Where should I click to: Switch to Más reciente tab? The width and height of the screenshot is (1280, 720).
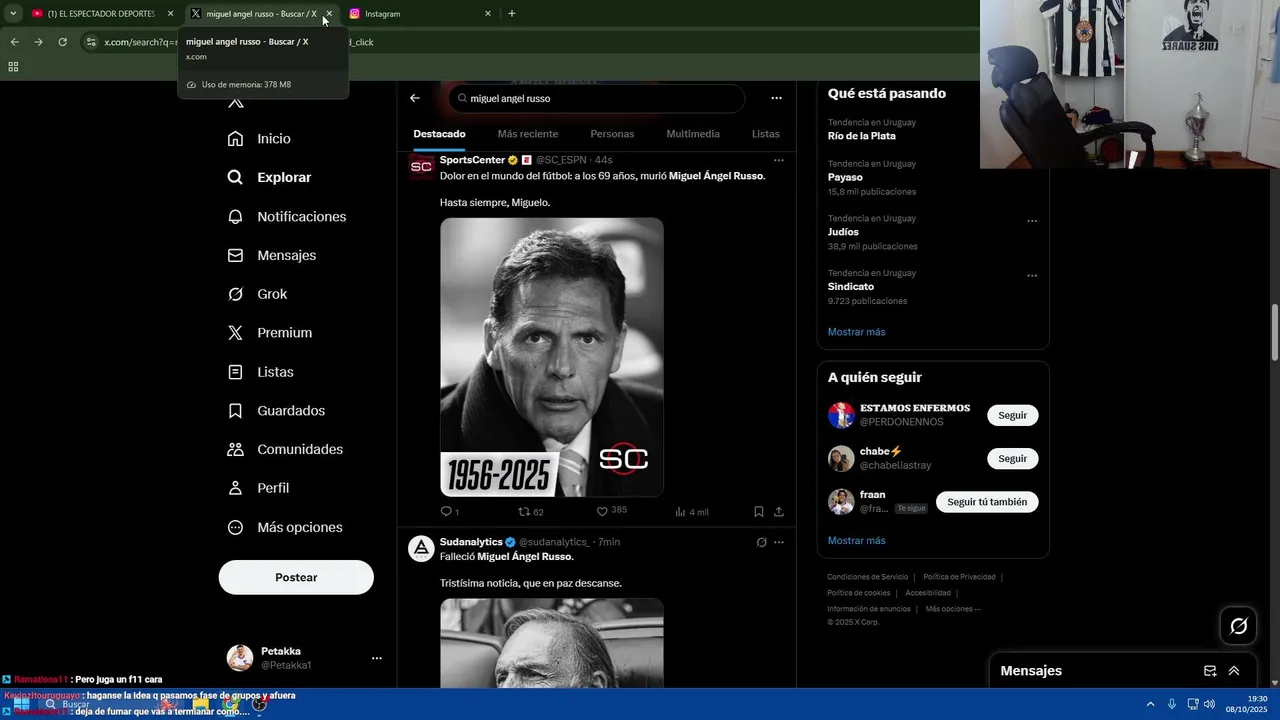(528, 134)
